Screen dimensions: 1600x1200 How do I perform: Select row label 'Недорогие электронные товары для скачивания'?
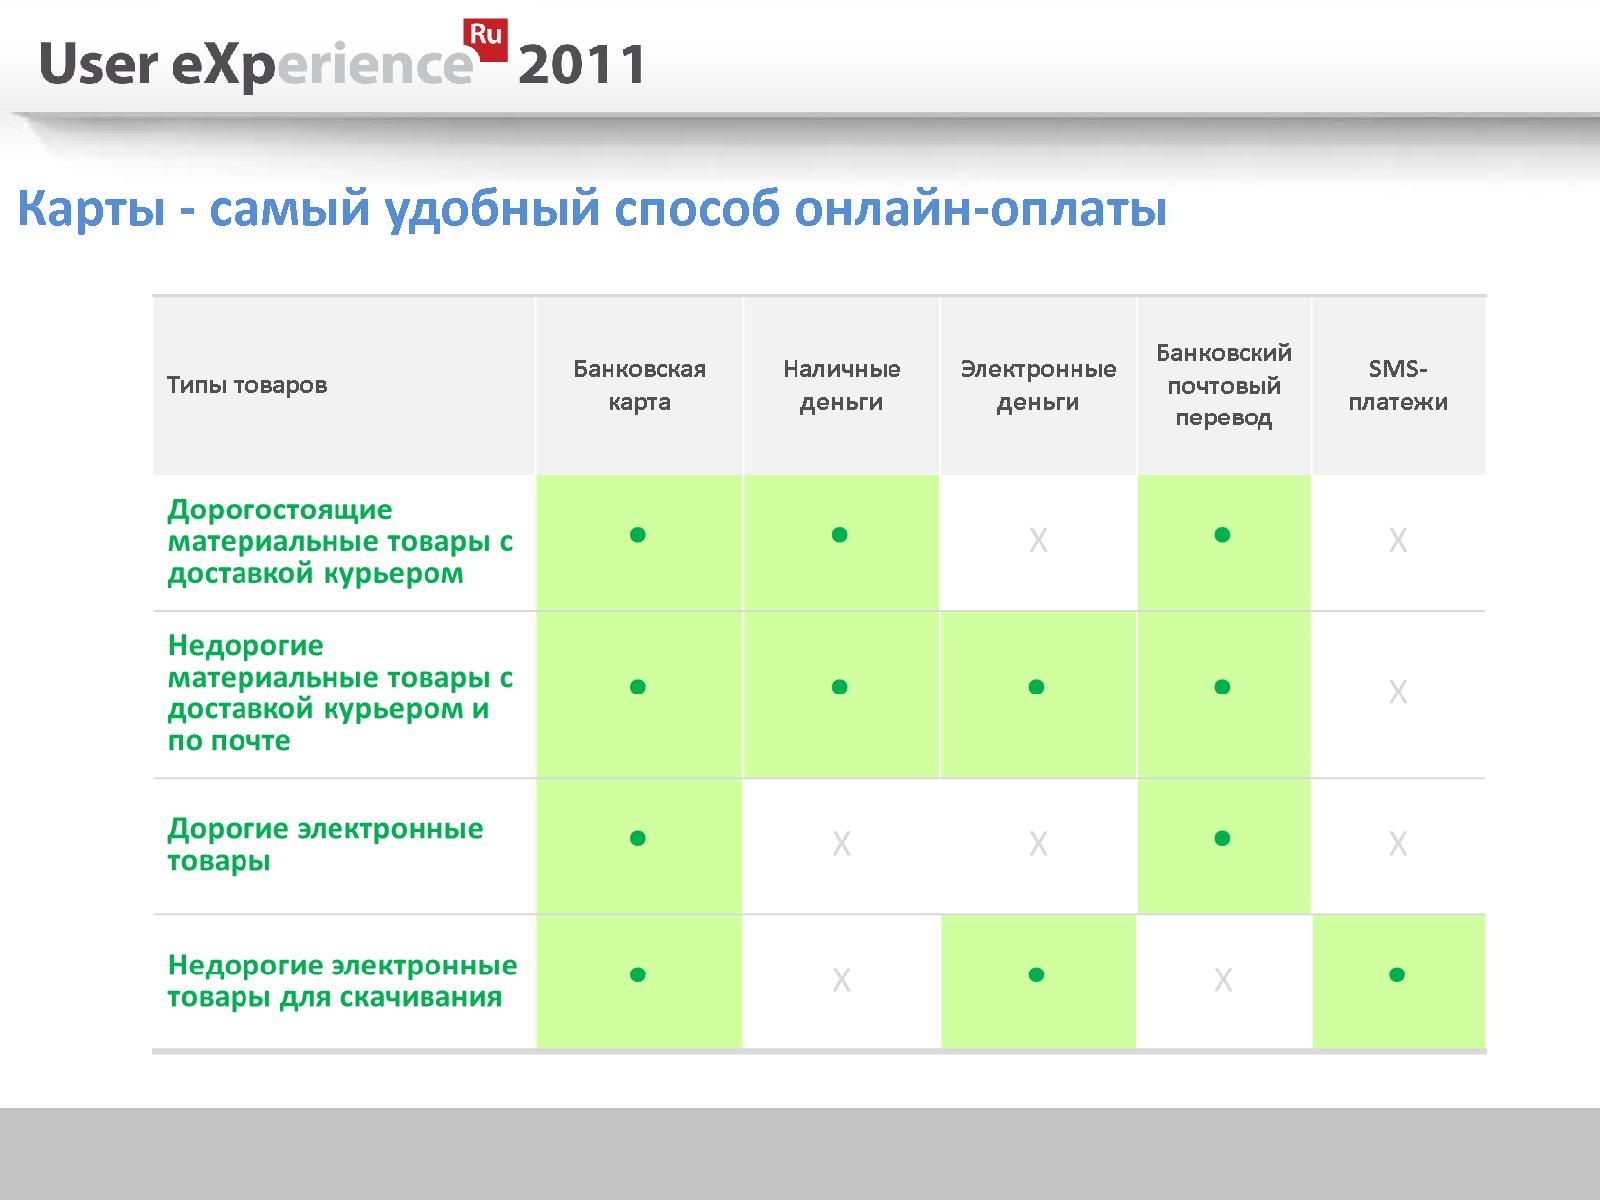pyautogui.click(x=342, y=981)
